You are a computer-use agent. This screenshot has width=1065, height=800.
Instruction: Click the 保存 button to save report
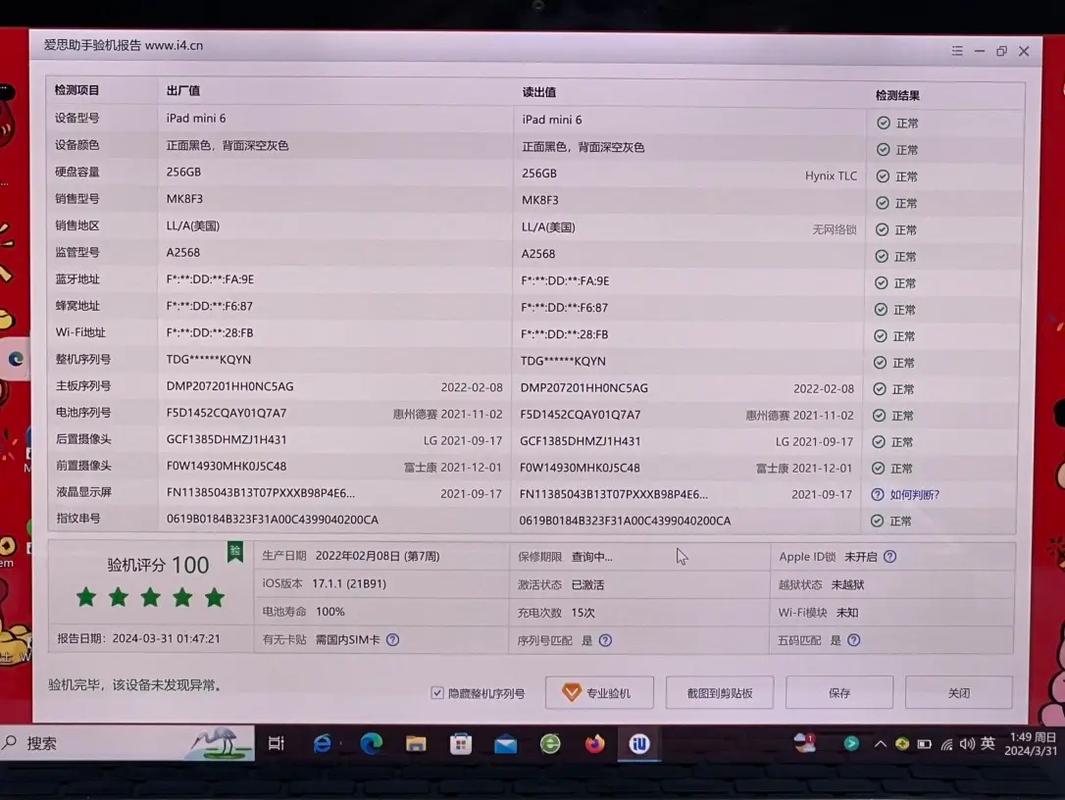pyautogui.click(x=838, y=692)
